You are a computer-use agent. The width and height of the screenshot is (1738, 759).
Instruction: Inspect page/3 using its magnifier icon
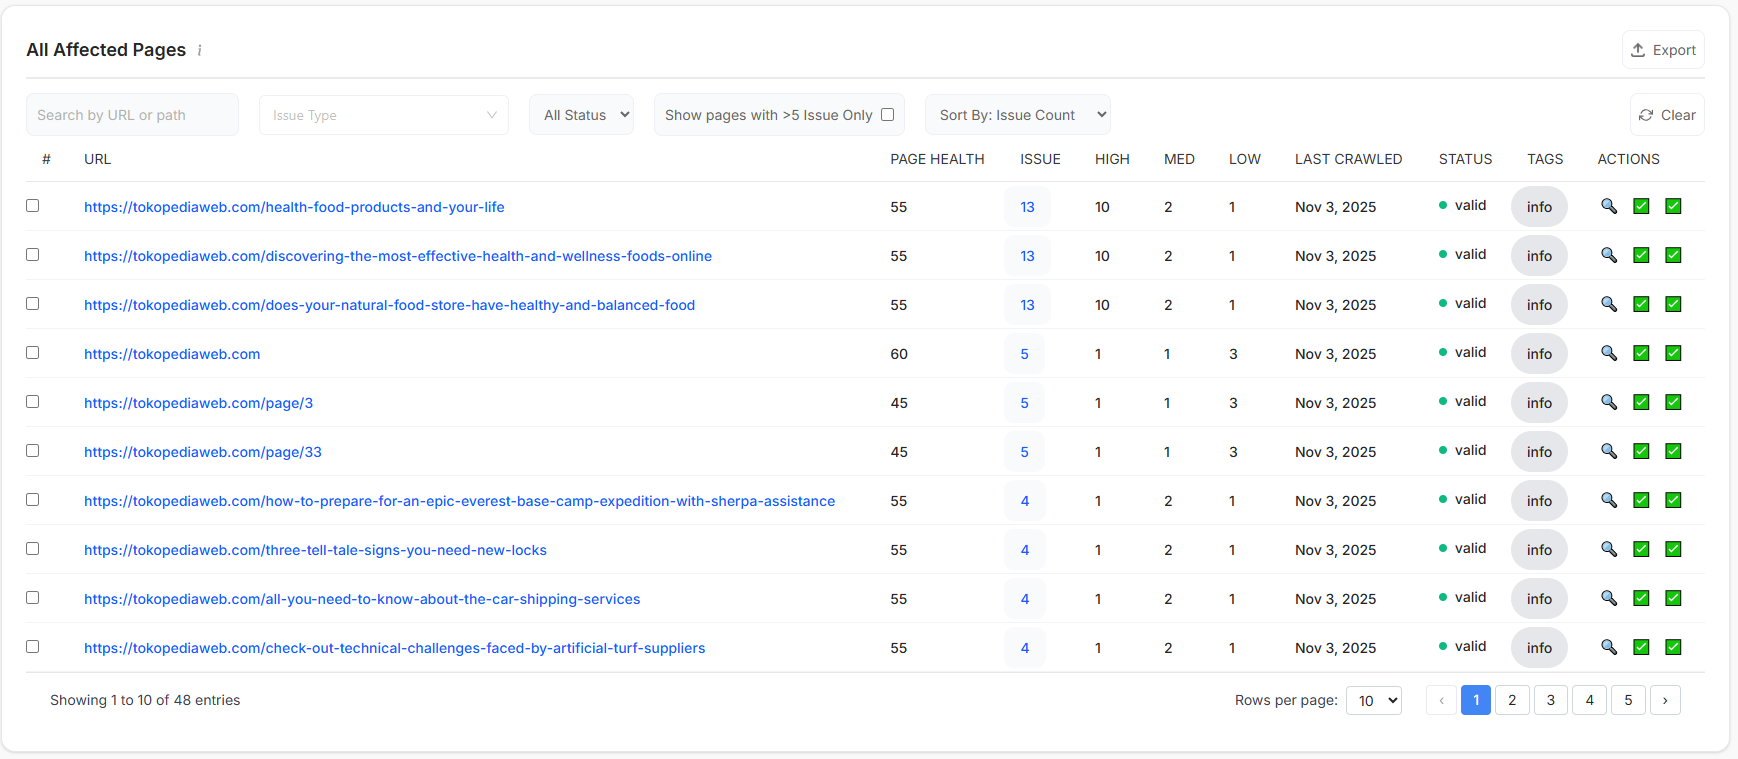click(1609, 402)
